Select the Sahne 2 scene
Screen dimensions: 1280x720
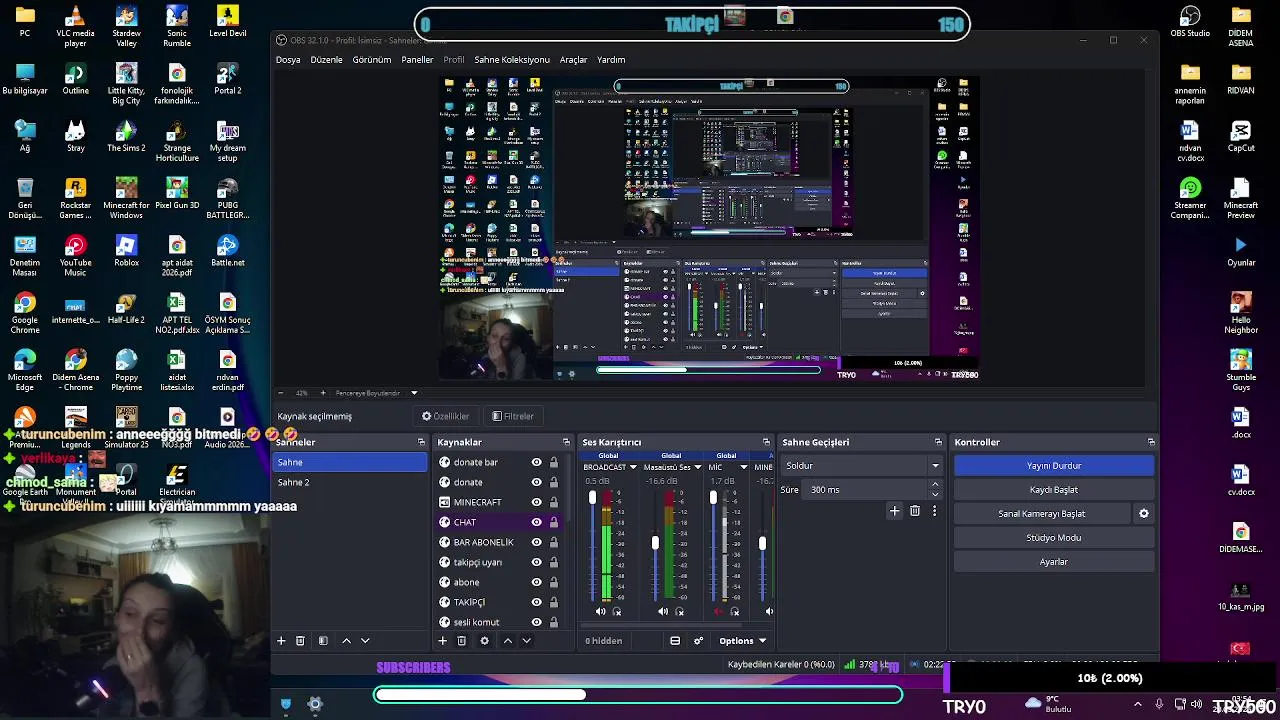(349, 482)
